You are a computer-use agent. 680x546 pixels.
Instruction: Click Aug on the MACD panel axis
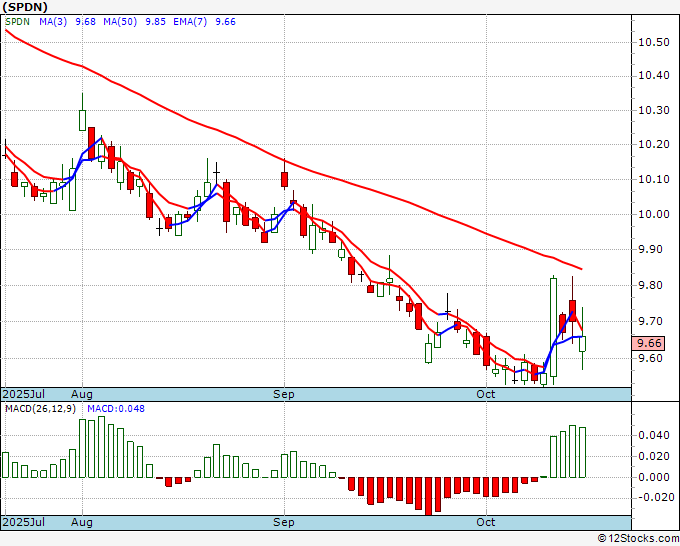coord(82,522)
